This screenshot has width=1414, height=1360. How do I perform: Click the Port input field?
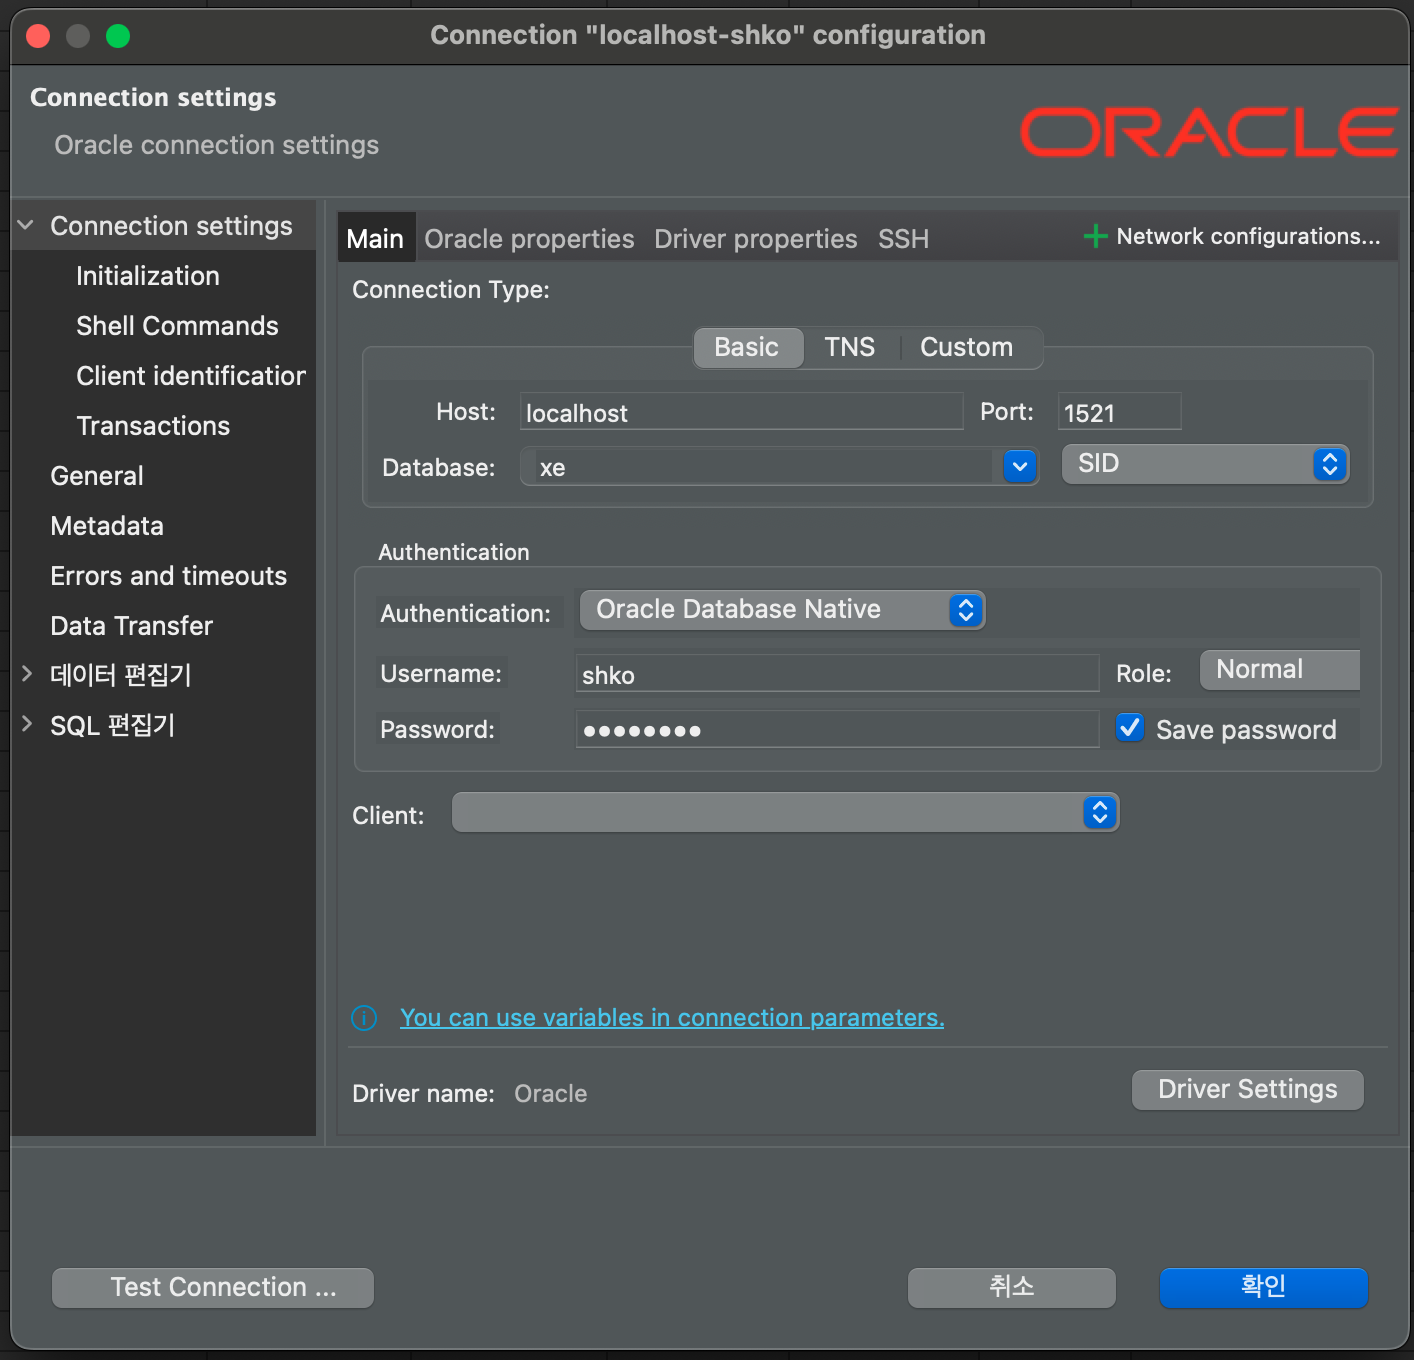point(1120,412)
